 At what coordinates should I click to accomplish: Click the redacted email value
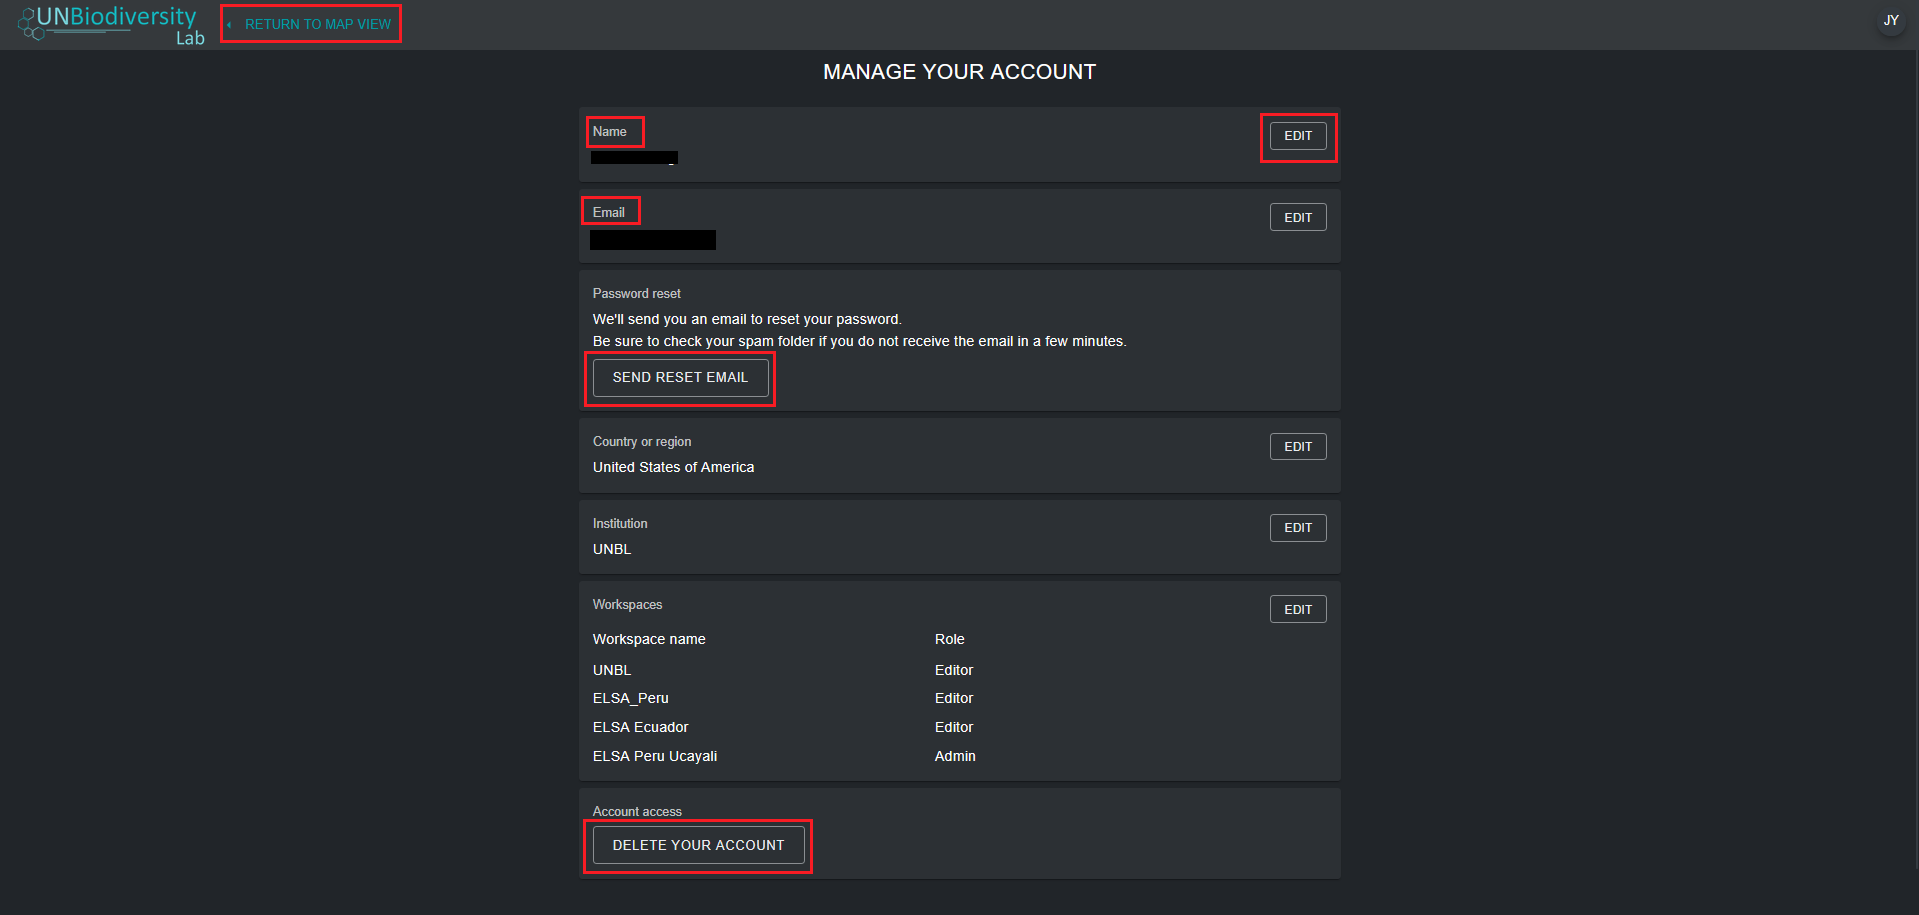[x=652, y=240]
